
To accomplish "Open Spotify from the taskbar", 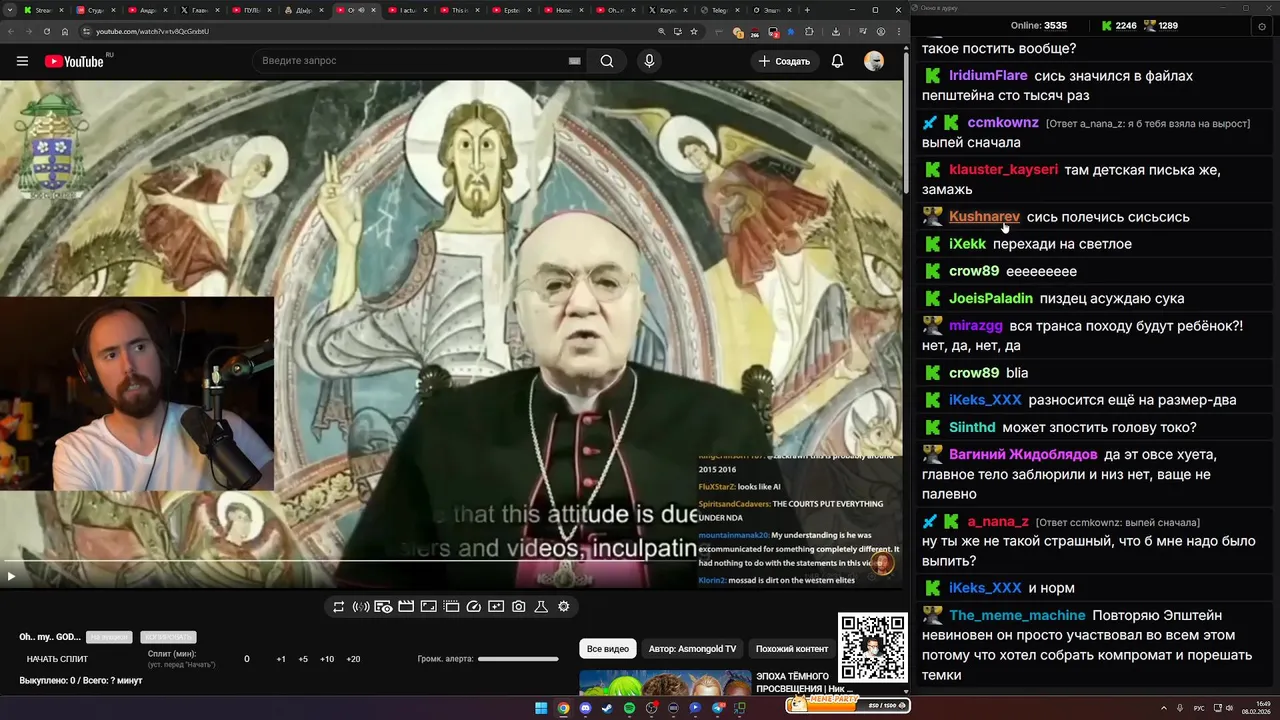I will (629, 708).
